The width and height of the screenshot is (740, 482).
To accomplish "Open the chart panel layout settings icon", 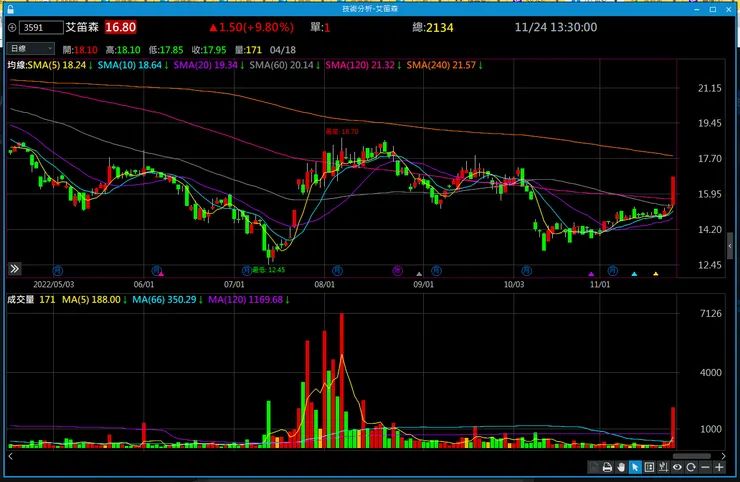I will (649, 467).
